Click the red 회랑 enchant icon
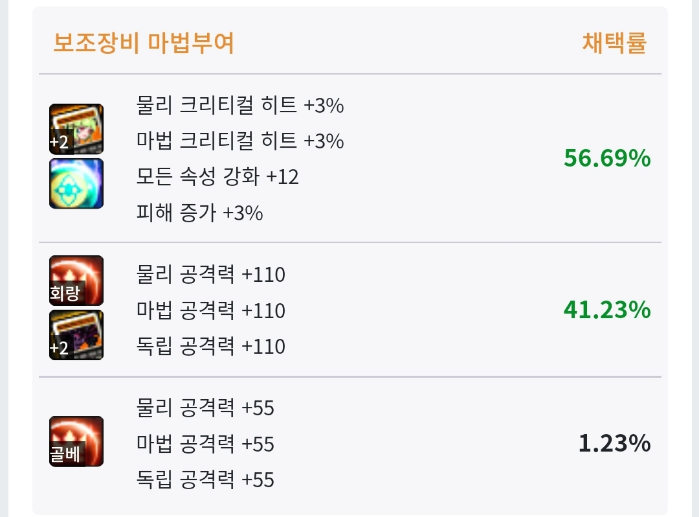 click(x=76, y=281)
